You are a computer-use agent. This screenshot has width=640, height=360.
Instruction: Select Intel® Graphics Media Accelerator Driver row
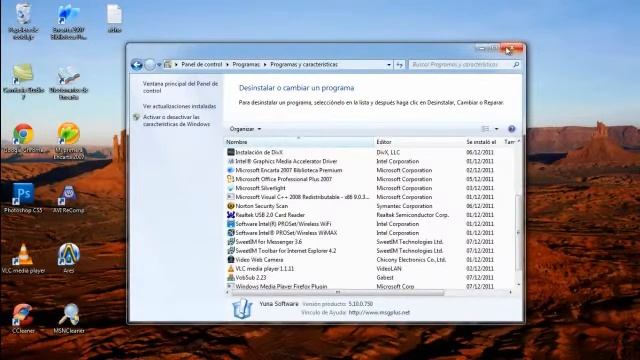369,161
